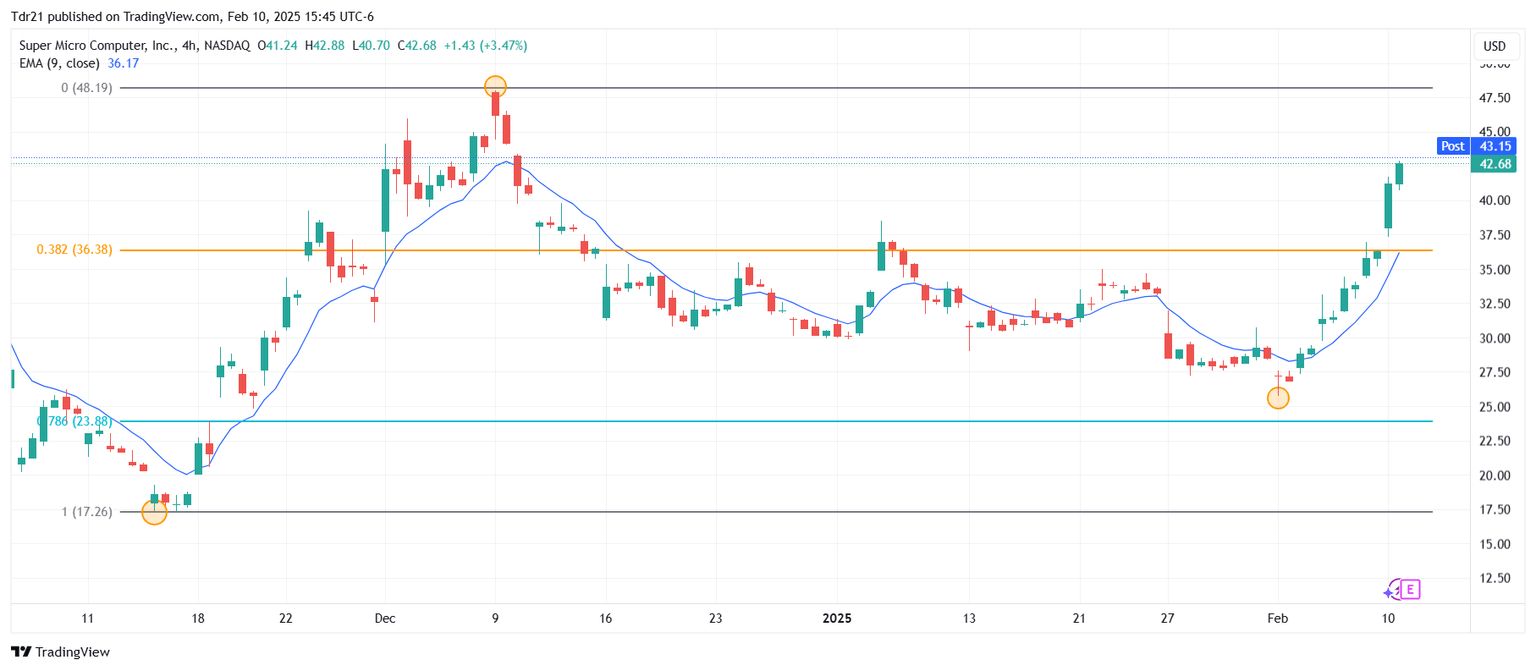Select the close value C42.68 in the legend
This screenshot has height=670, width=1536.
click(419, 46)
